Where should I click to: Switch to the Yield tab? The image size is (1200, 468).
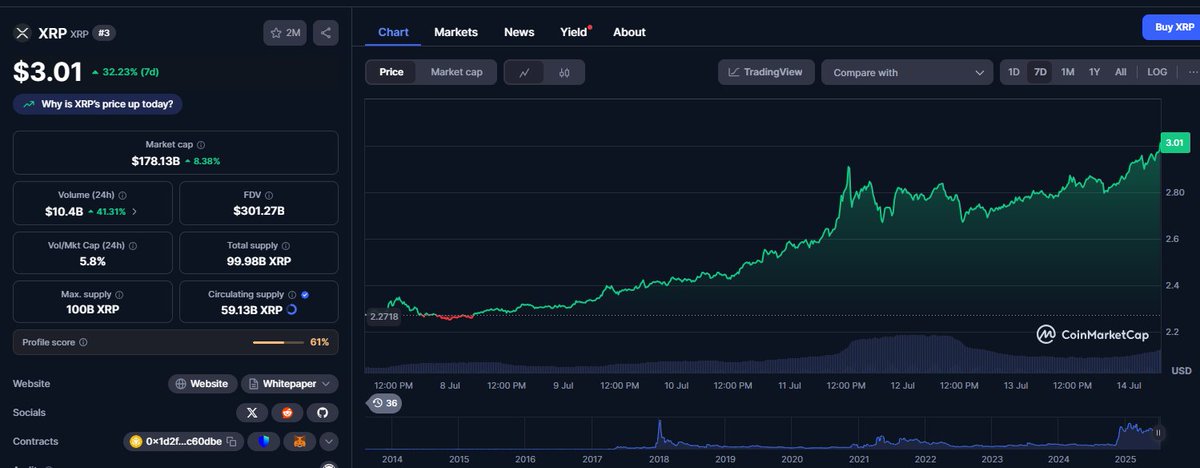[574, 32]
